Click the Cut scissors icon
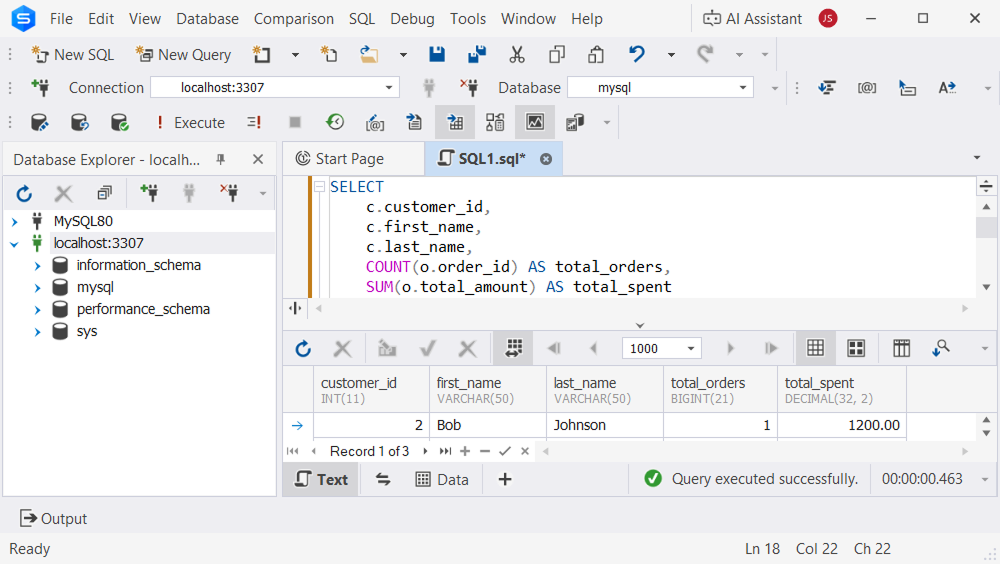The width and height of the screenshot is (1000, 564). (517, 55)
